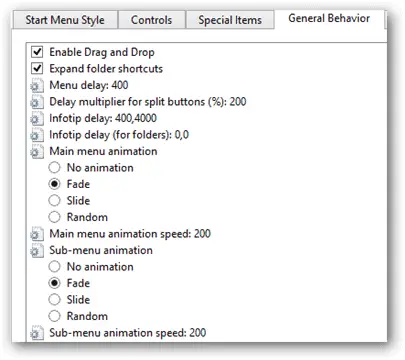Select Fade under Main menu animation

(54, 184)
